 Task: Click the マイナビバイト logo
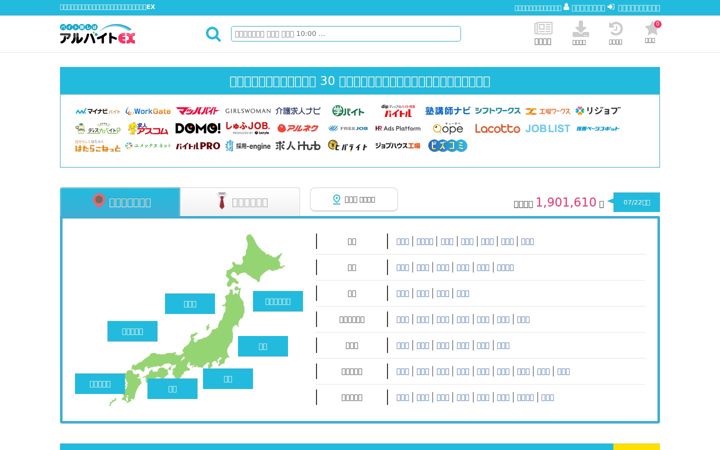coord(98,111)
